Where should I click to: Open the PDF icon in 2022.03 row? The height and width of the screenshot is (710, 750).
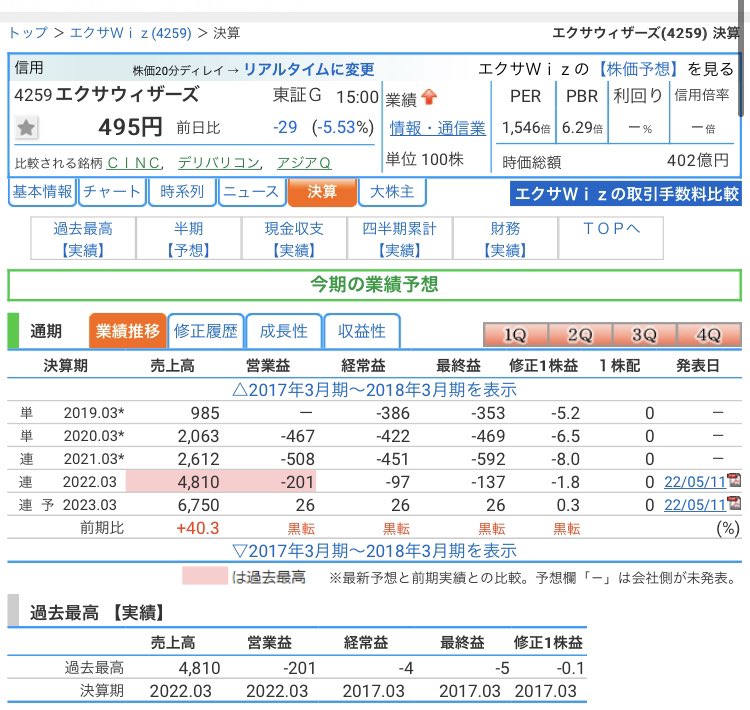[733, 479]
